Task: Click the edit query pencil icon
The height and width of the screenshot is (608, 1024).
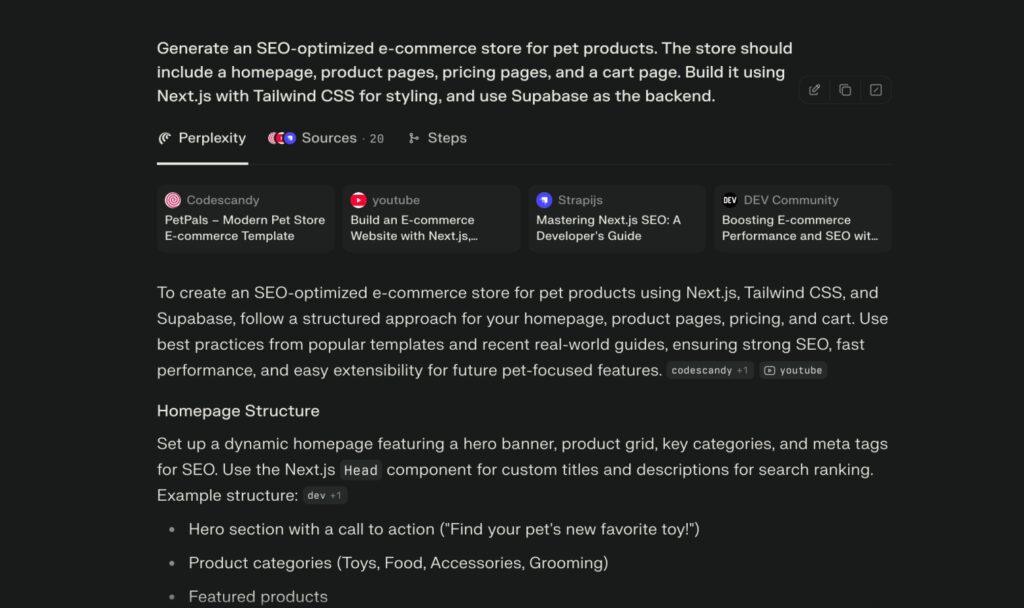Action: [815, 90]
